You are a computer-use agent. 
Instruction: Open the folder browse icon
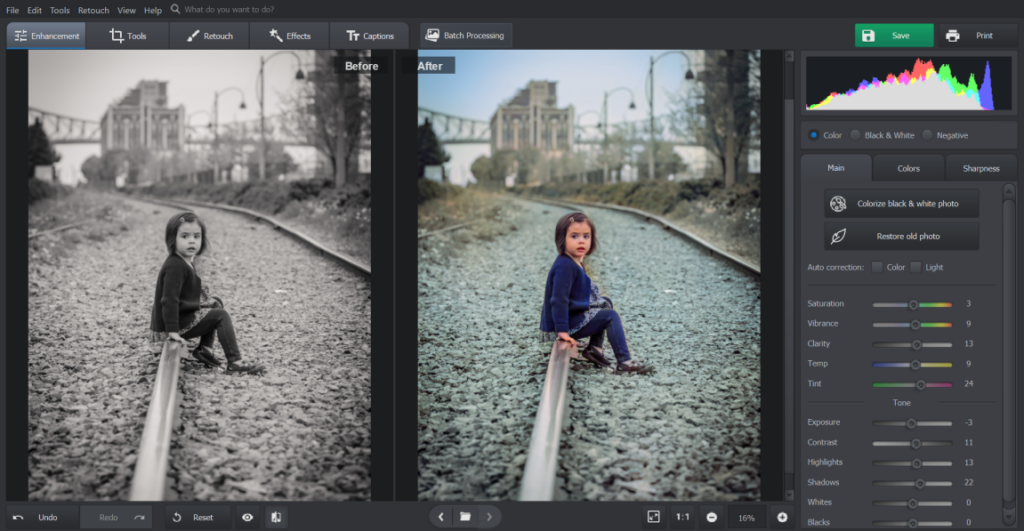click(x=465, y=517)
